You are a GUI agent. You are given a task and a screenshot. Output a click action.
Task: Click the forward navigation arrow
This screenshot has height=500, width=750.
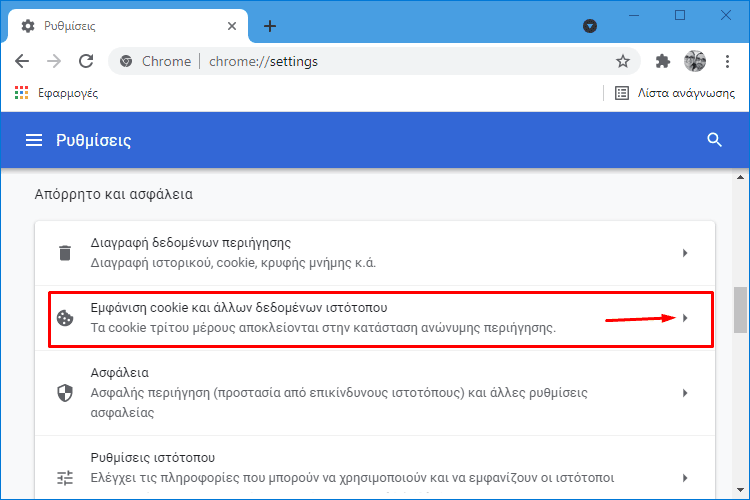(54, 61)
